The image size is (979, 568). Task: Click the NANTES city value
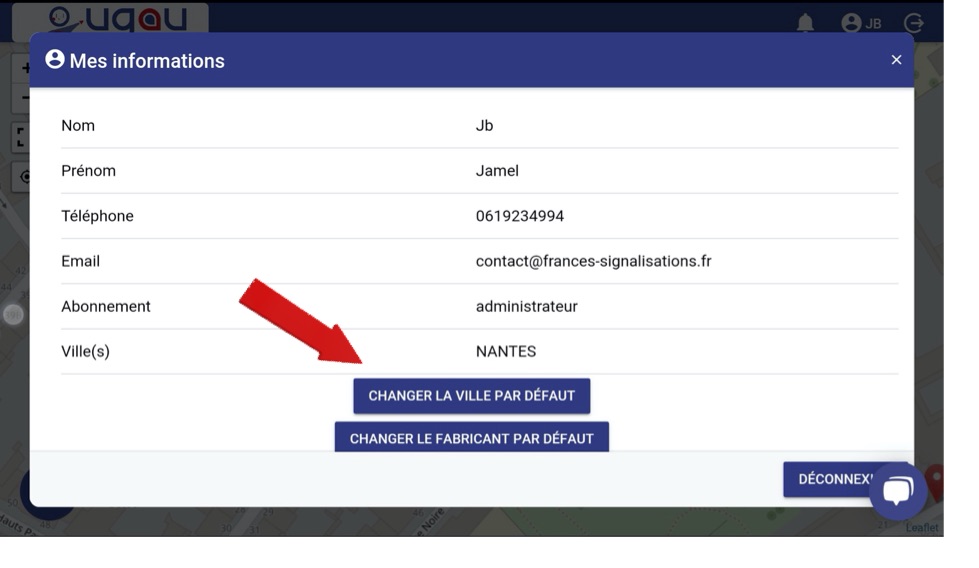[506, 351]
